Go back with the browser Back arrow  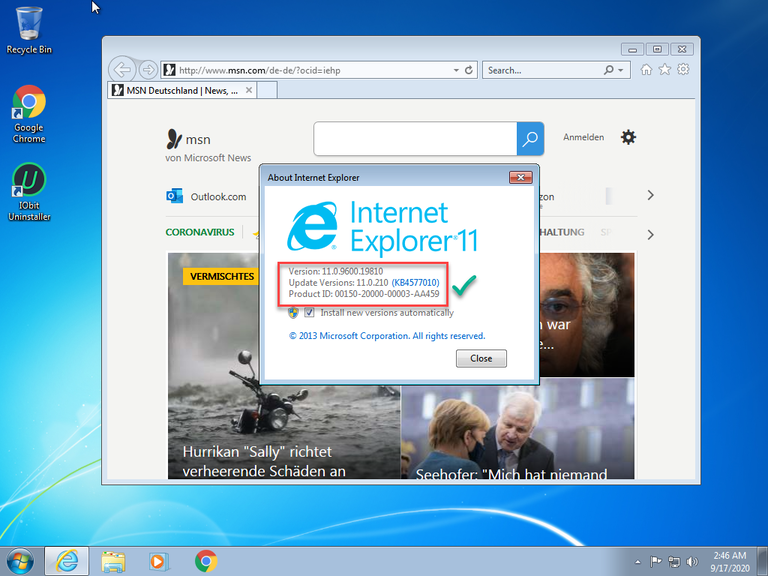(x=121, y=70)
